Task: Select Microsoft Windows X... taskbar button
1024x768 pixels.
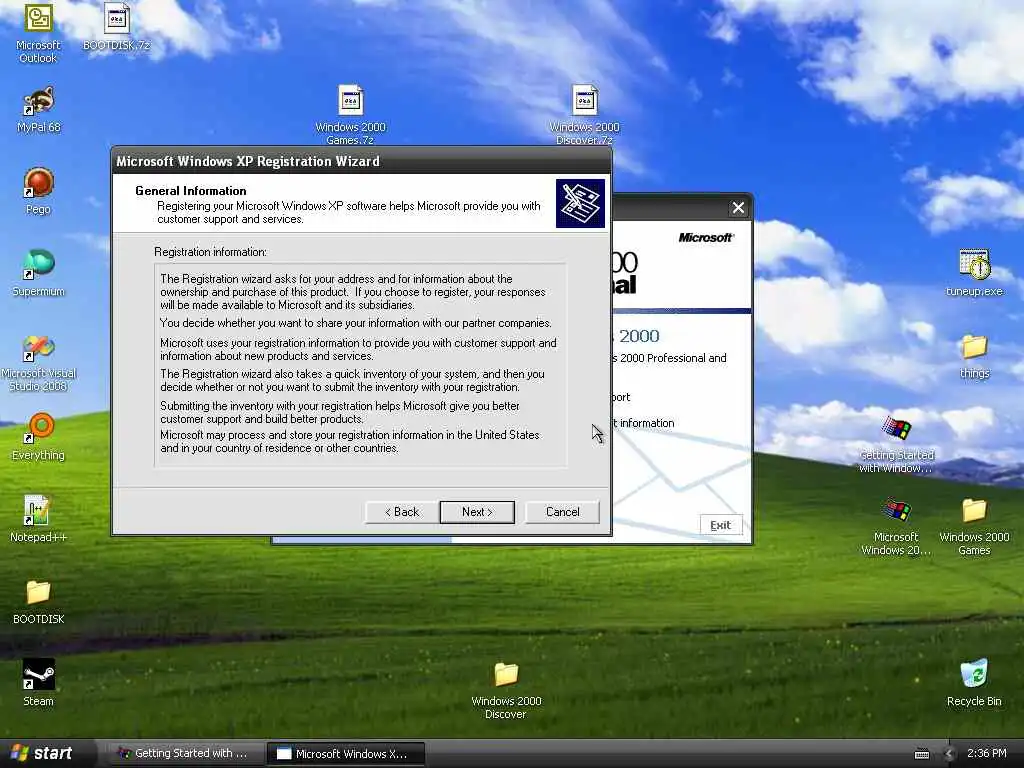Action: point(346,754)
